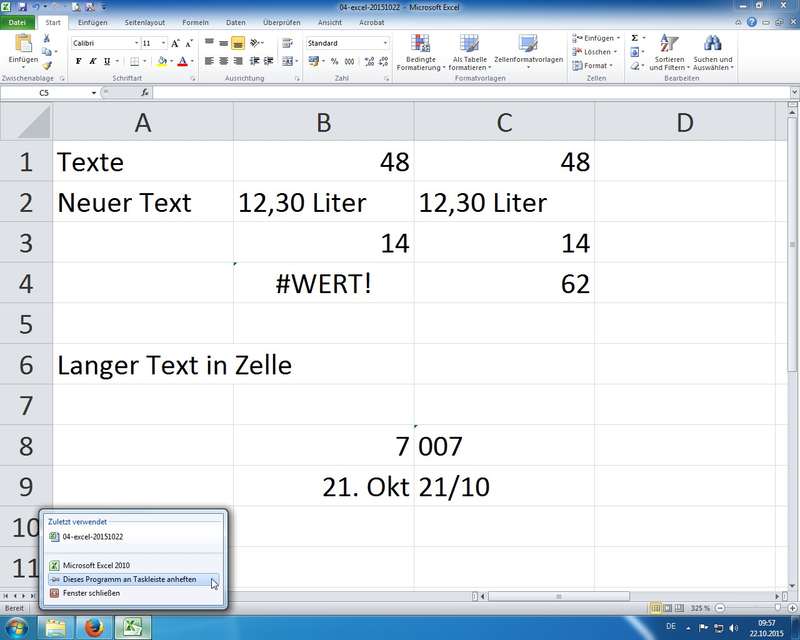
Task: Switch to the Formeln tab
Action: pos(195,22)
